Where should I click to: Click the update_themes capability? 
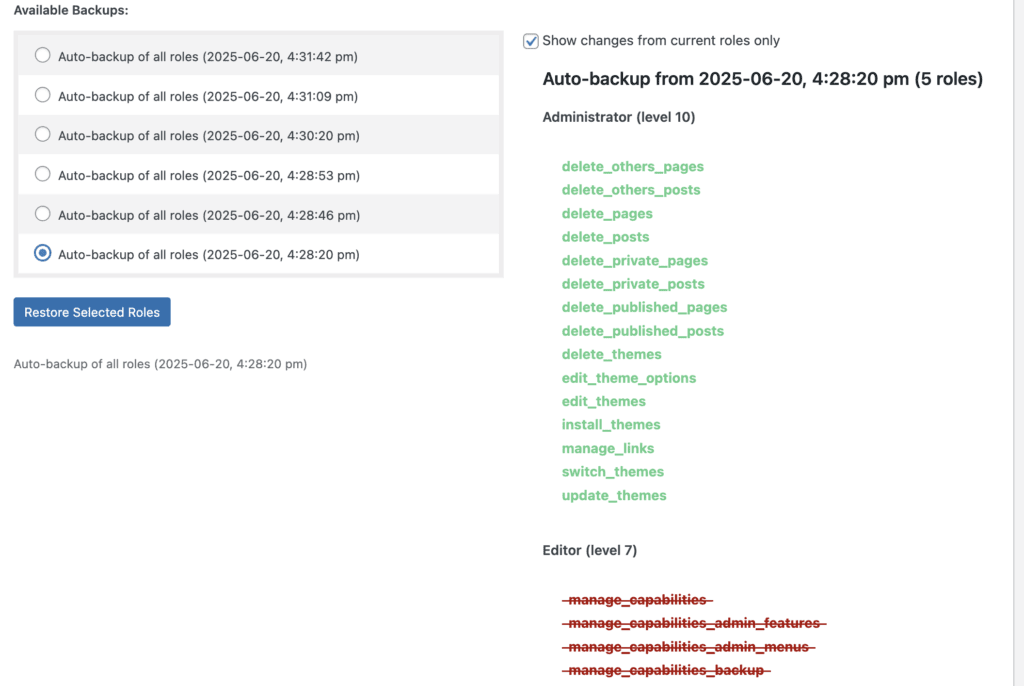coord(615,495)
